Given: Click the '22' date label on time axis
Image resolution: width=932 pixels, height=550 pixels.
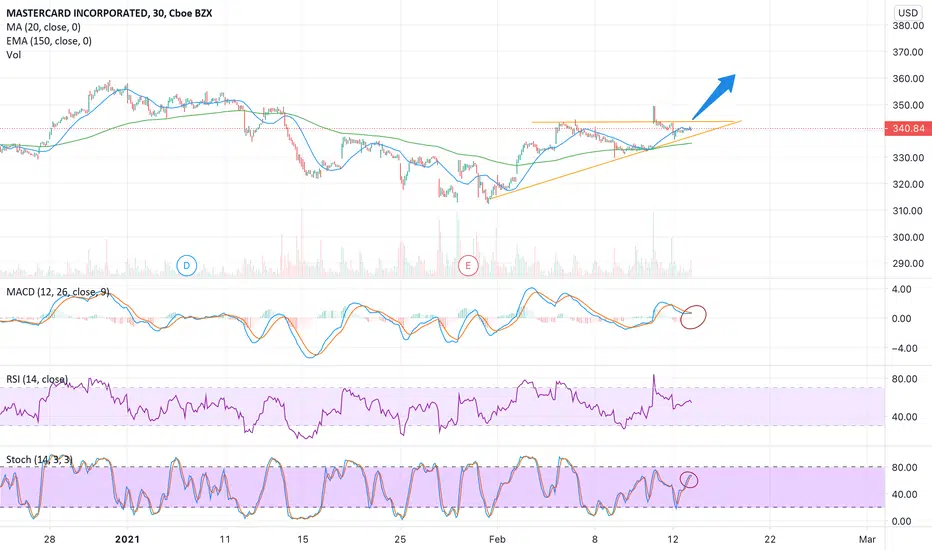Looking at the screenshot, I should click(x=770, y=539).
